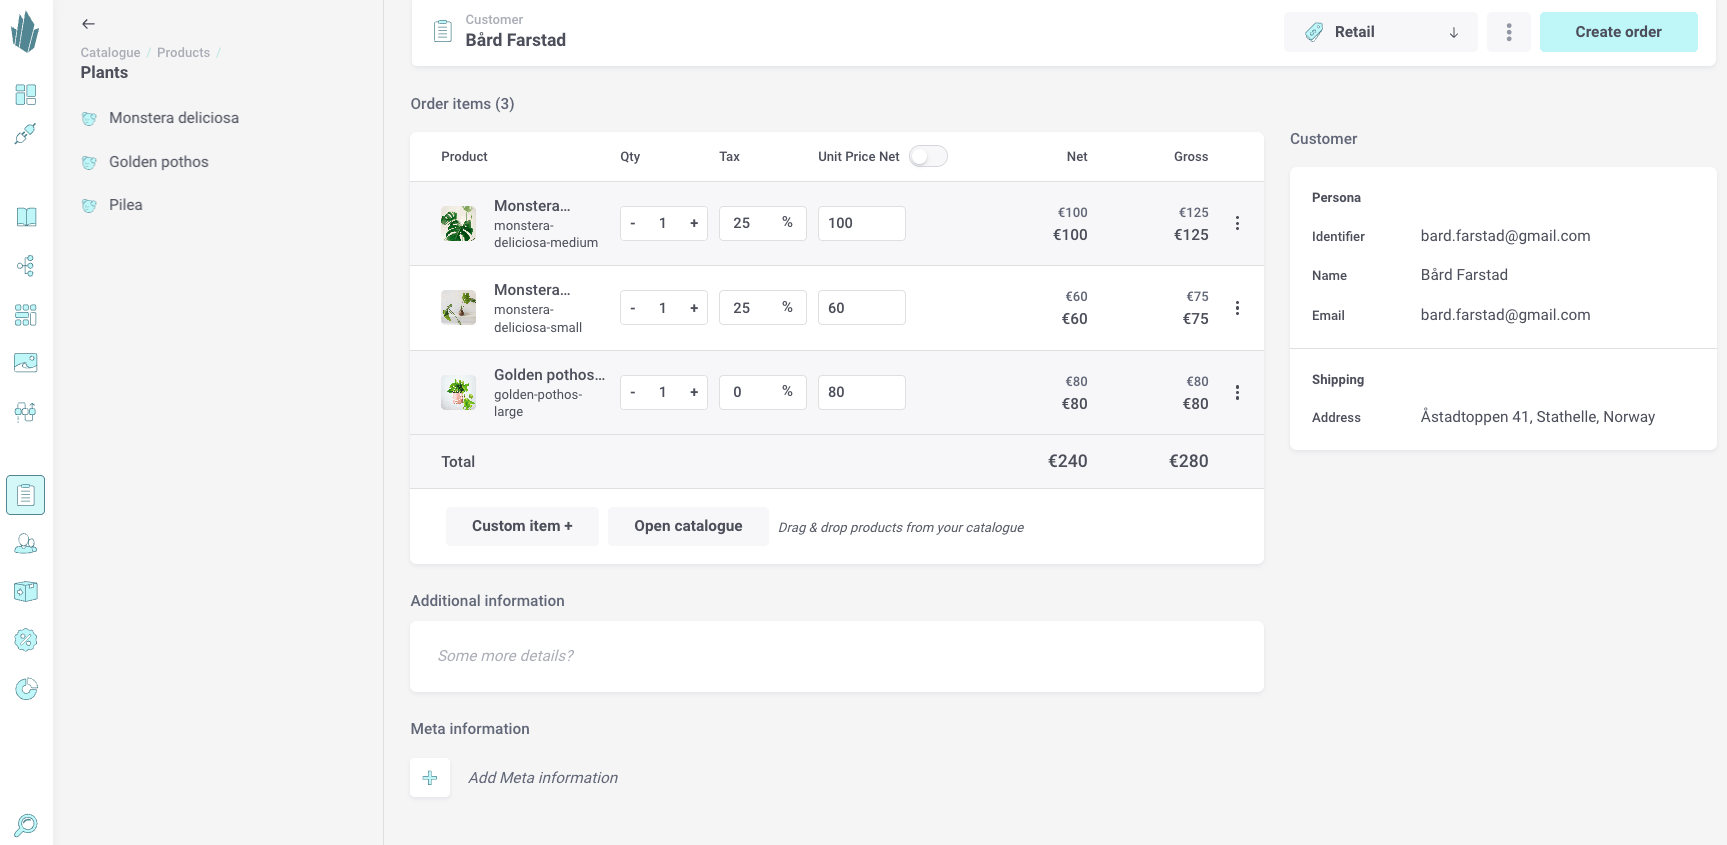Decrease quantity of Golden pothos large

[633, 392]
